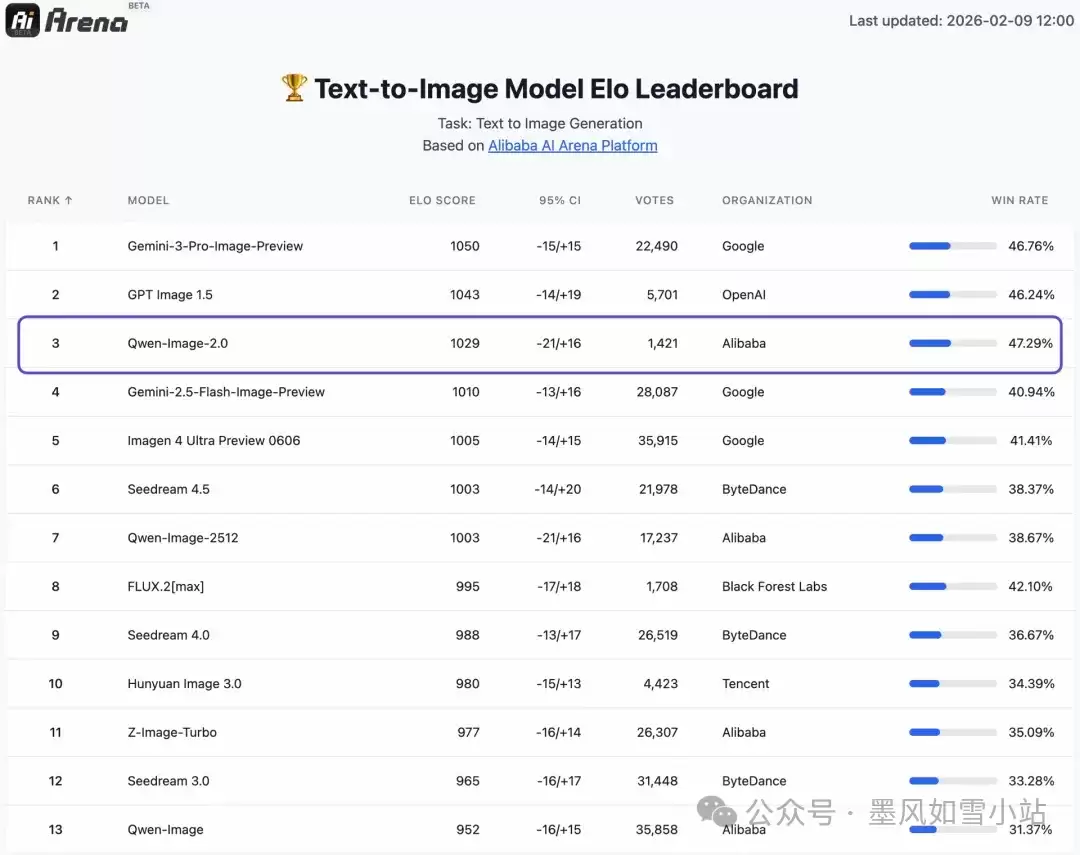This screenshot has width=1080, height=855.
Task: Sort by the RANK column header
Action: point(50,200)
